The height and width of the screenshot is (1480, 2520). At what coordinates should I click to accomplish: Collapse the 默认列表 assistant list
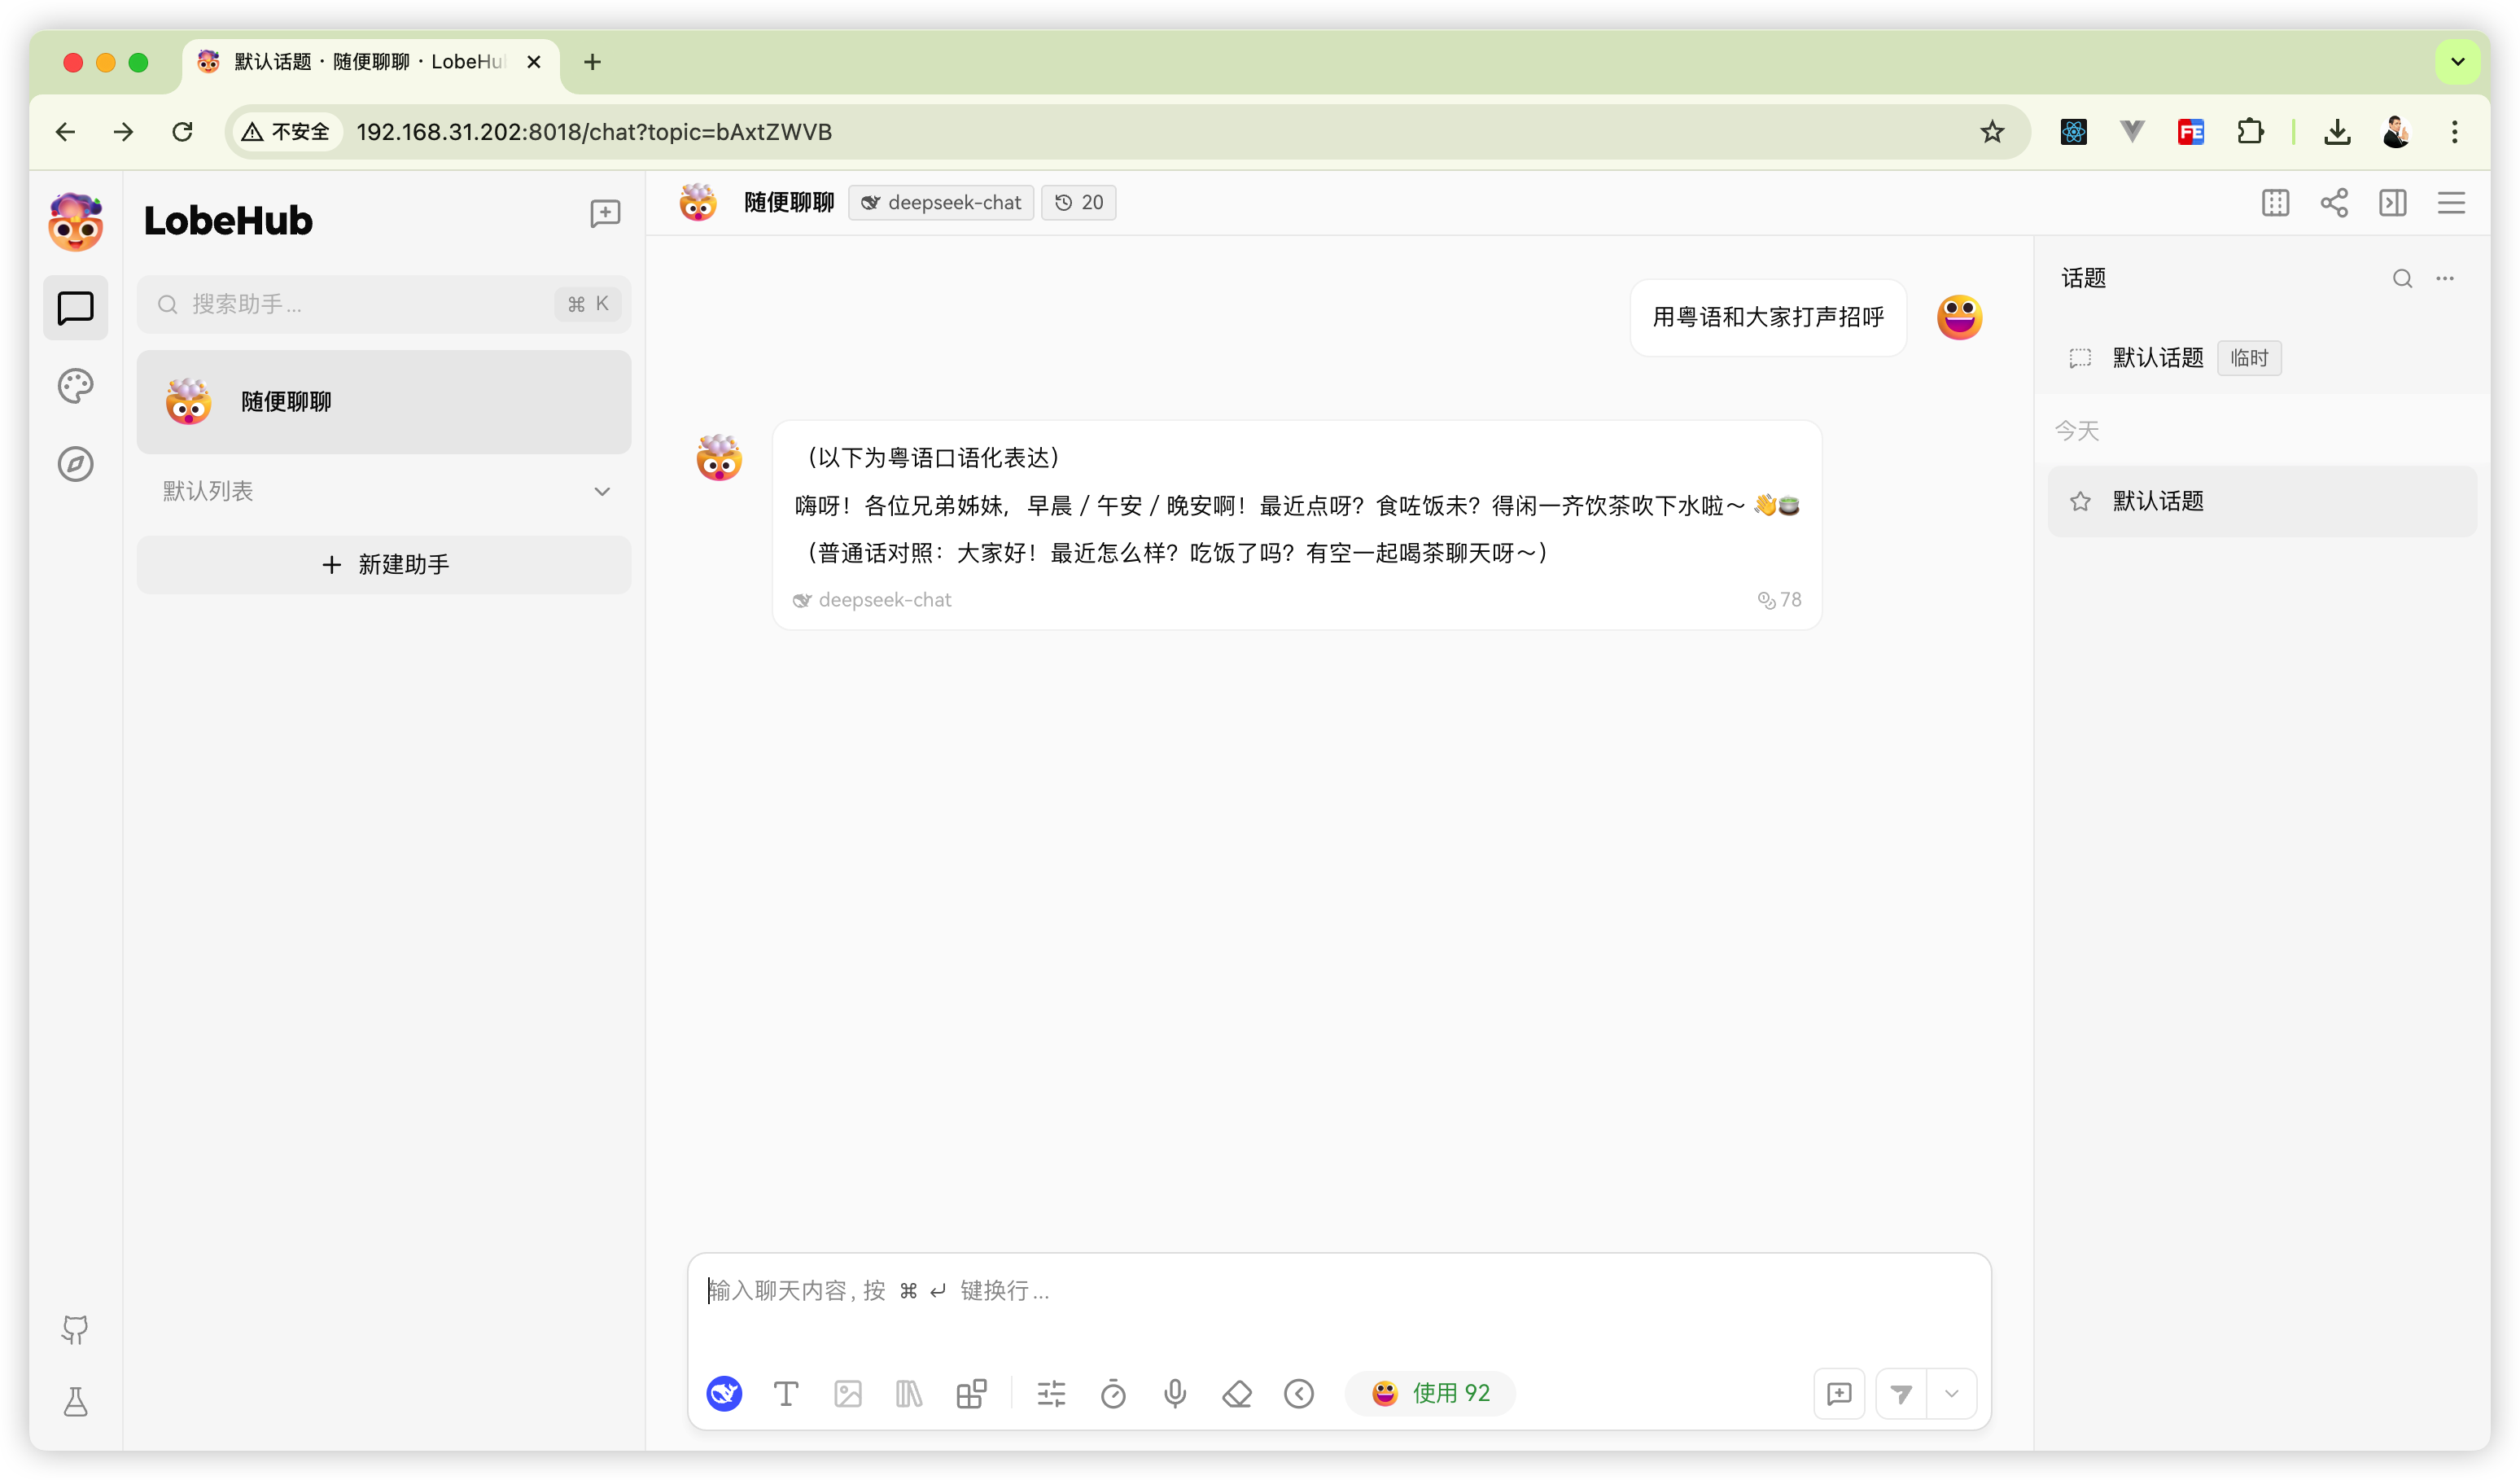(x=602, y=491)
